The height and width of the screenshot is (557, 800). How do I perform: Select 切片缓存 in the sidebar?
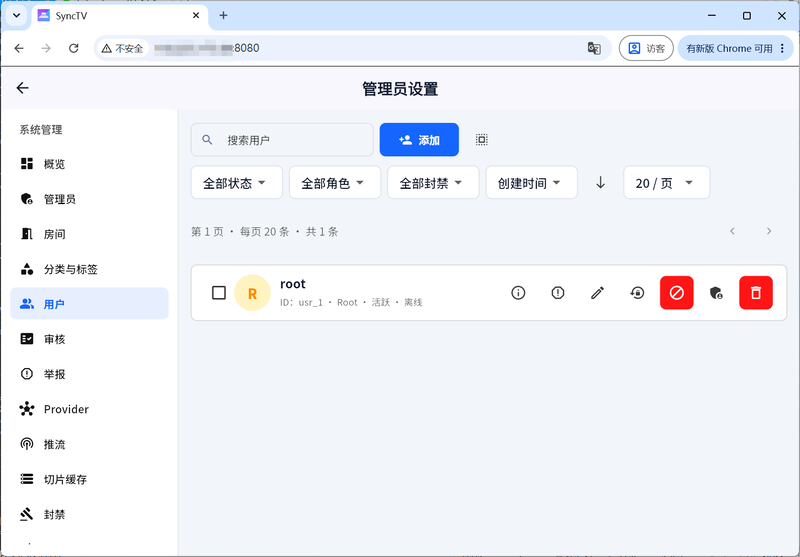[x=89, y=479]
